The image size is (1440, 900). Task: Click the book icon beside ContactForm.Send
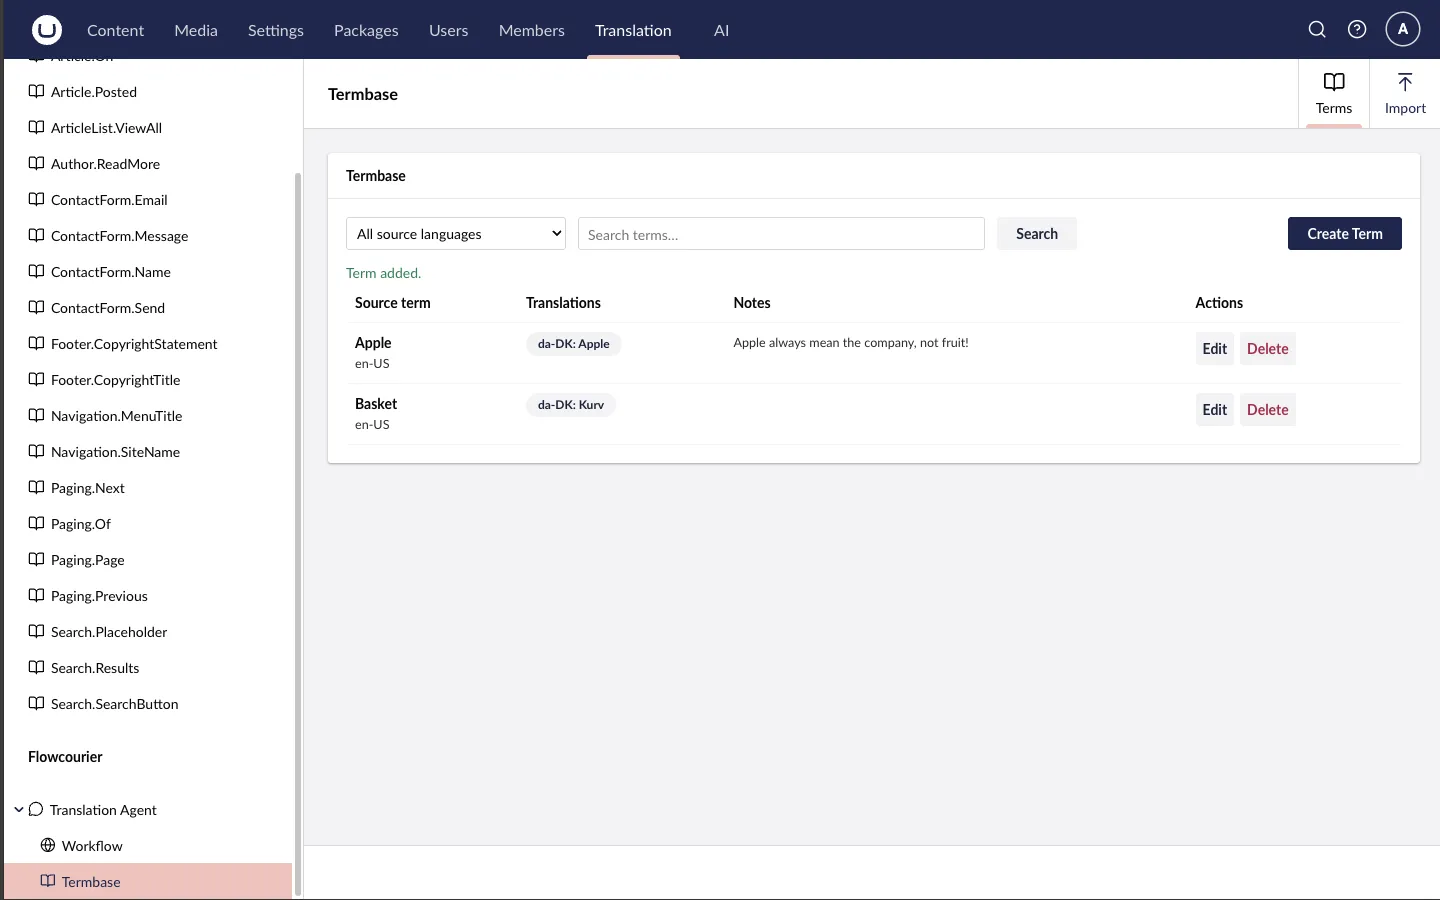click(x=36, y=308)
